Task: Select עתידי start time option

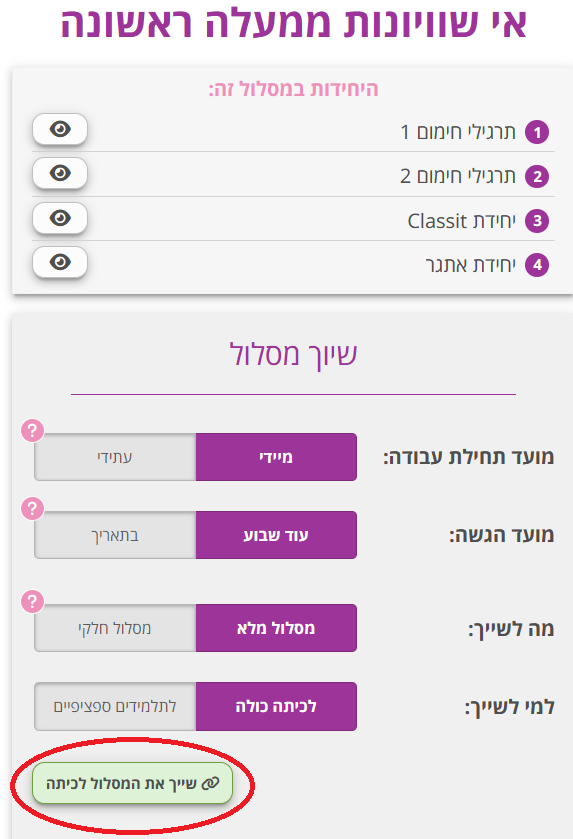Action: coord(115,457)
